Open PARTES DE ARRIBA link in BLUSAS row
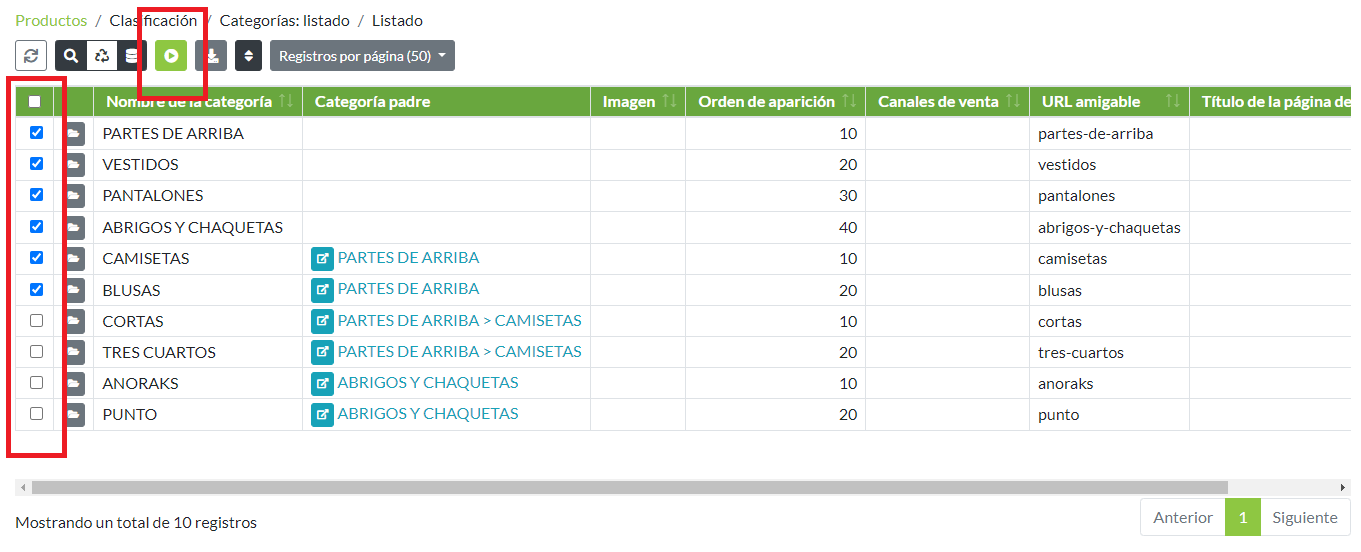1361x552 pixels. point(408,289)
